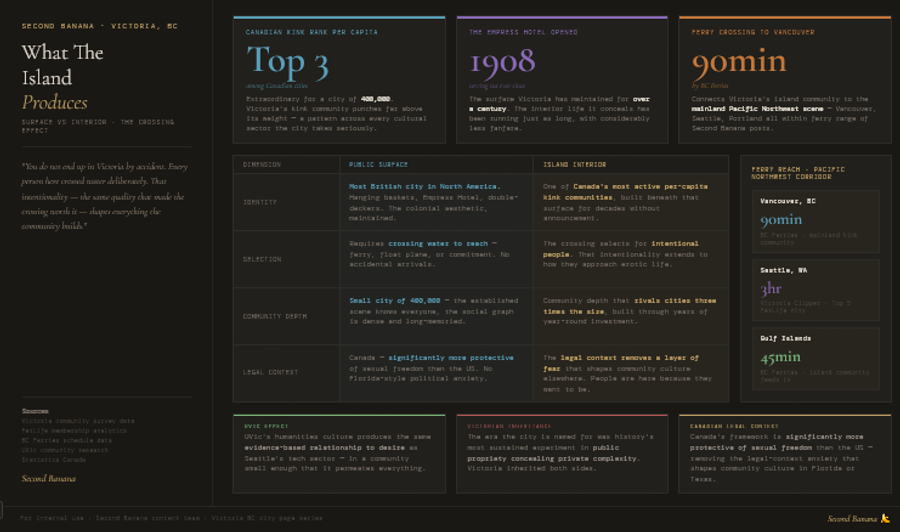Click the 'Victorian Inheritance' card heading
900x532 pixels.
click(509, 426)
